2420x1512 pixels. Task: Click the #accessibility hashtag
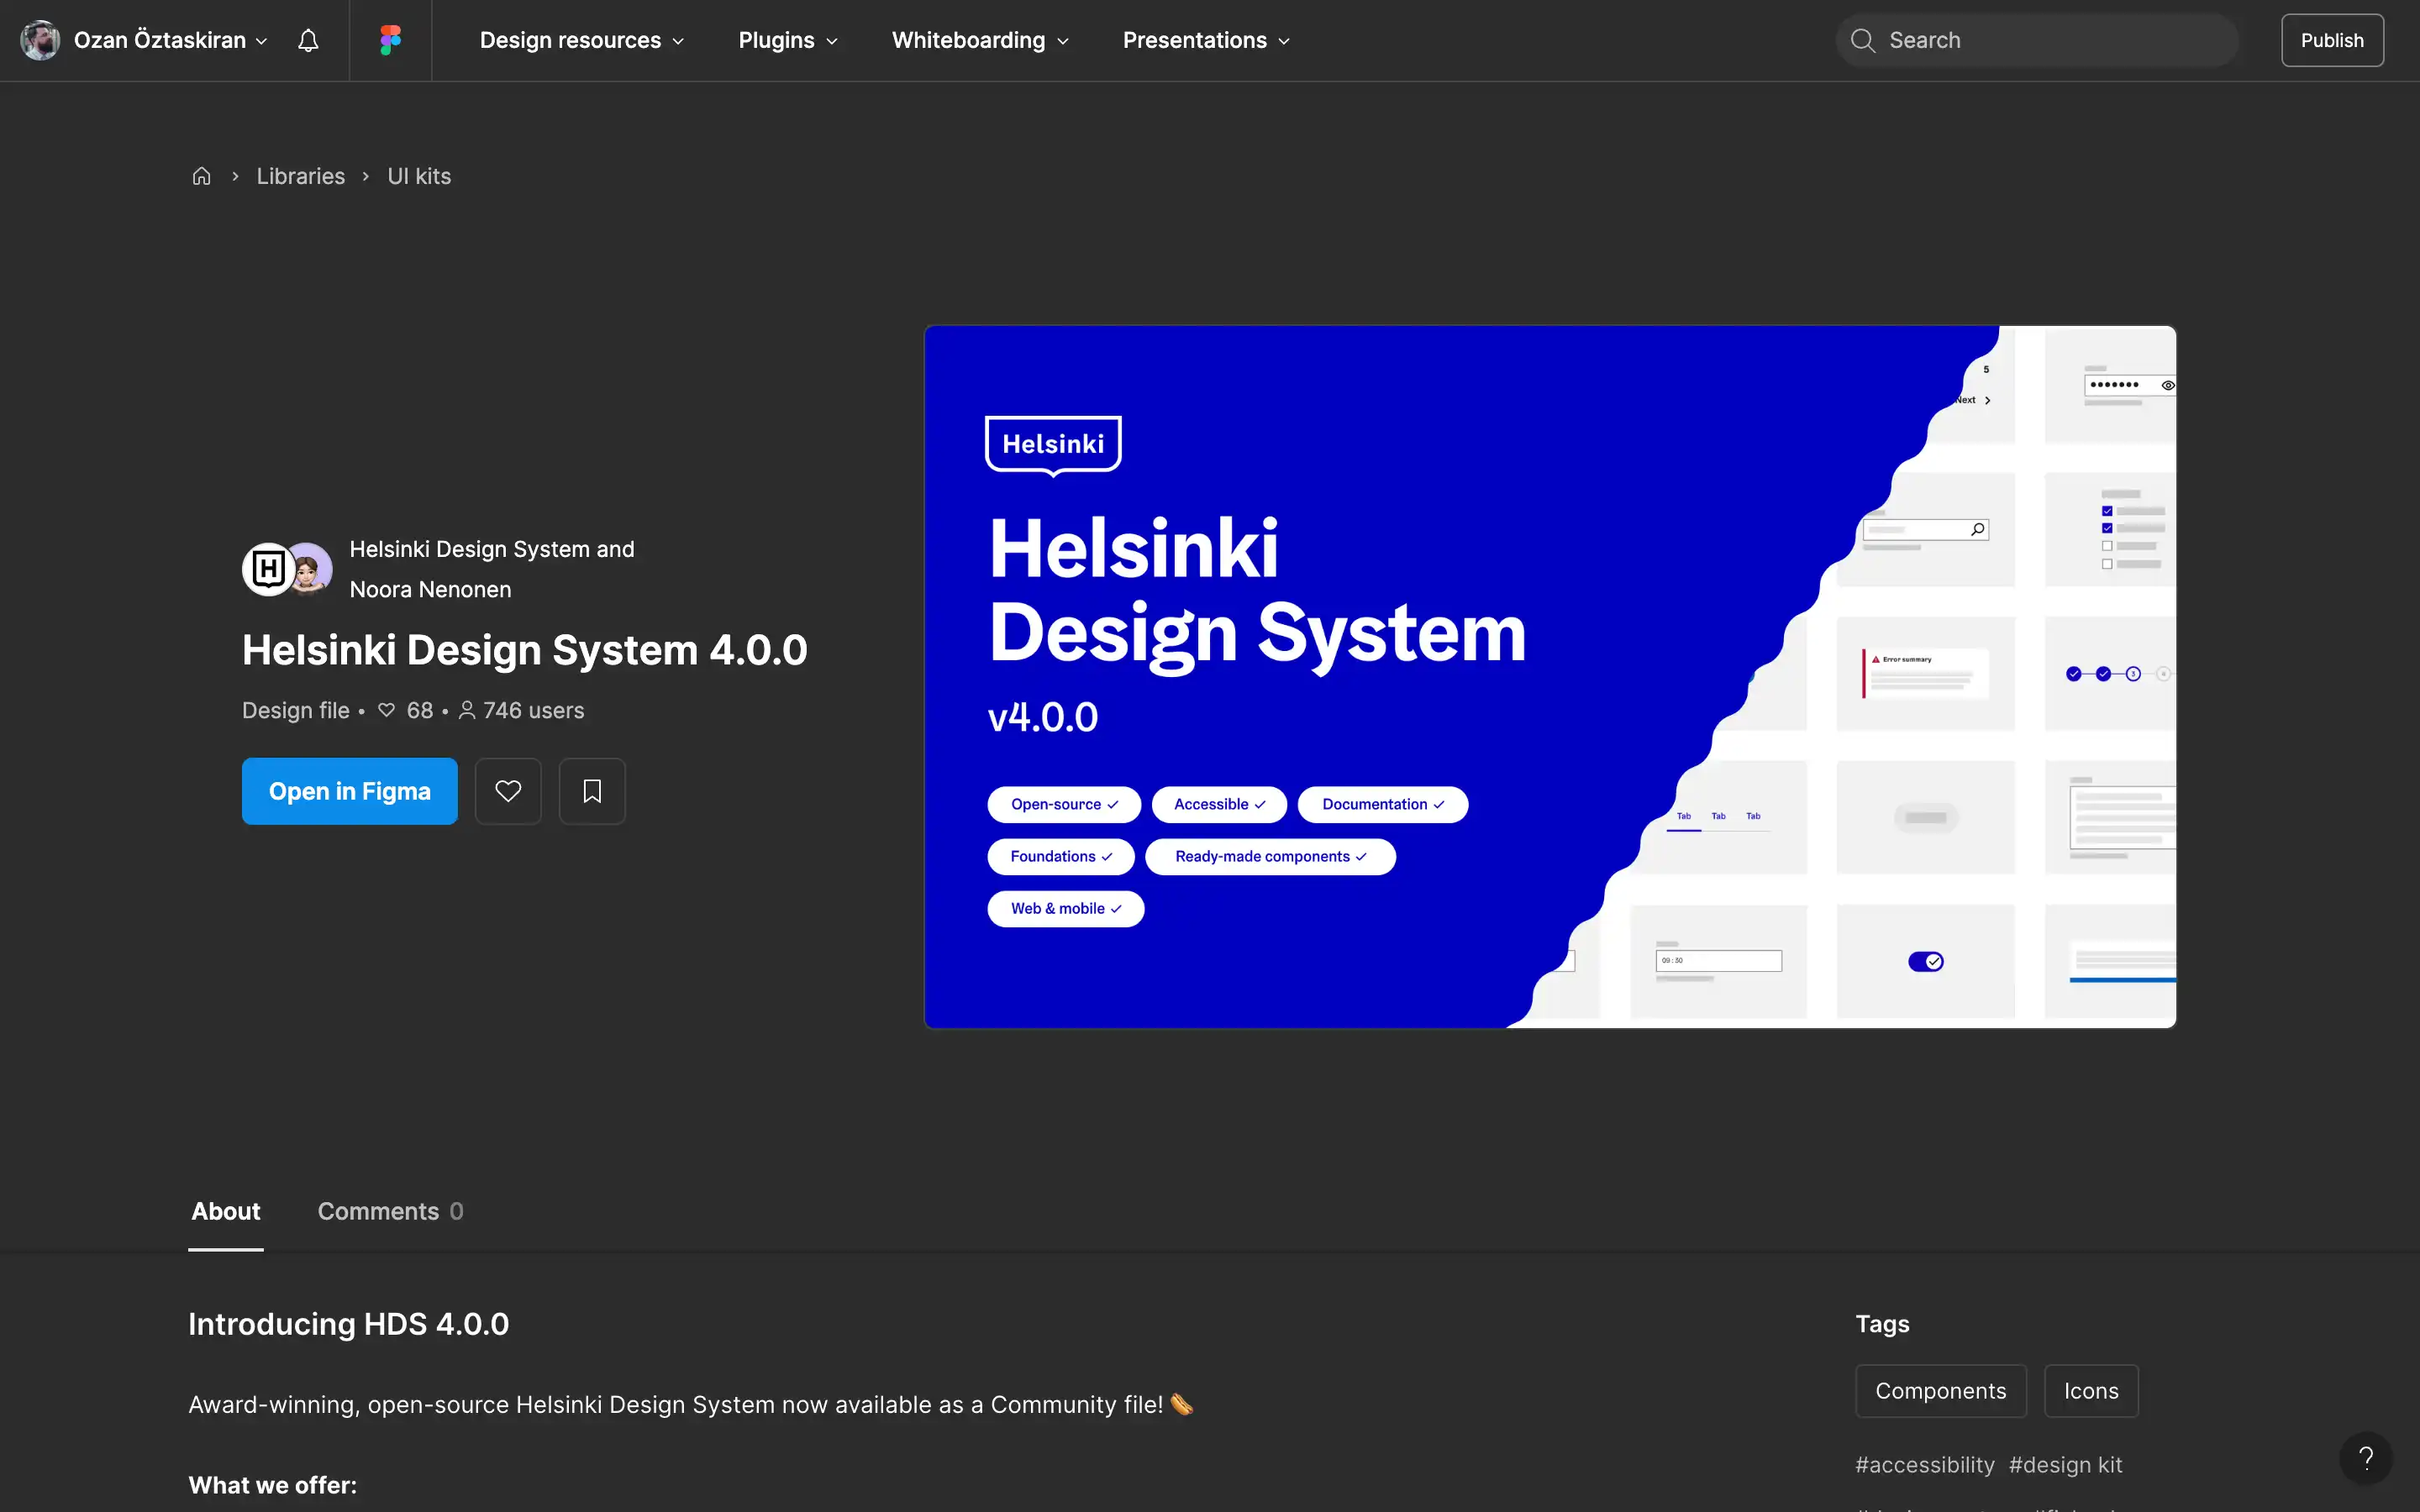pyautogui.click(x=1924, y=1465)
